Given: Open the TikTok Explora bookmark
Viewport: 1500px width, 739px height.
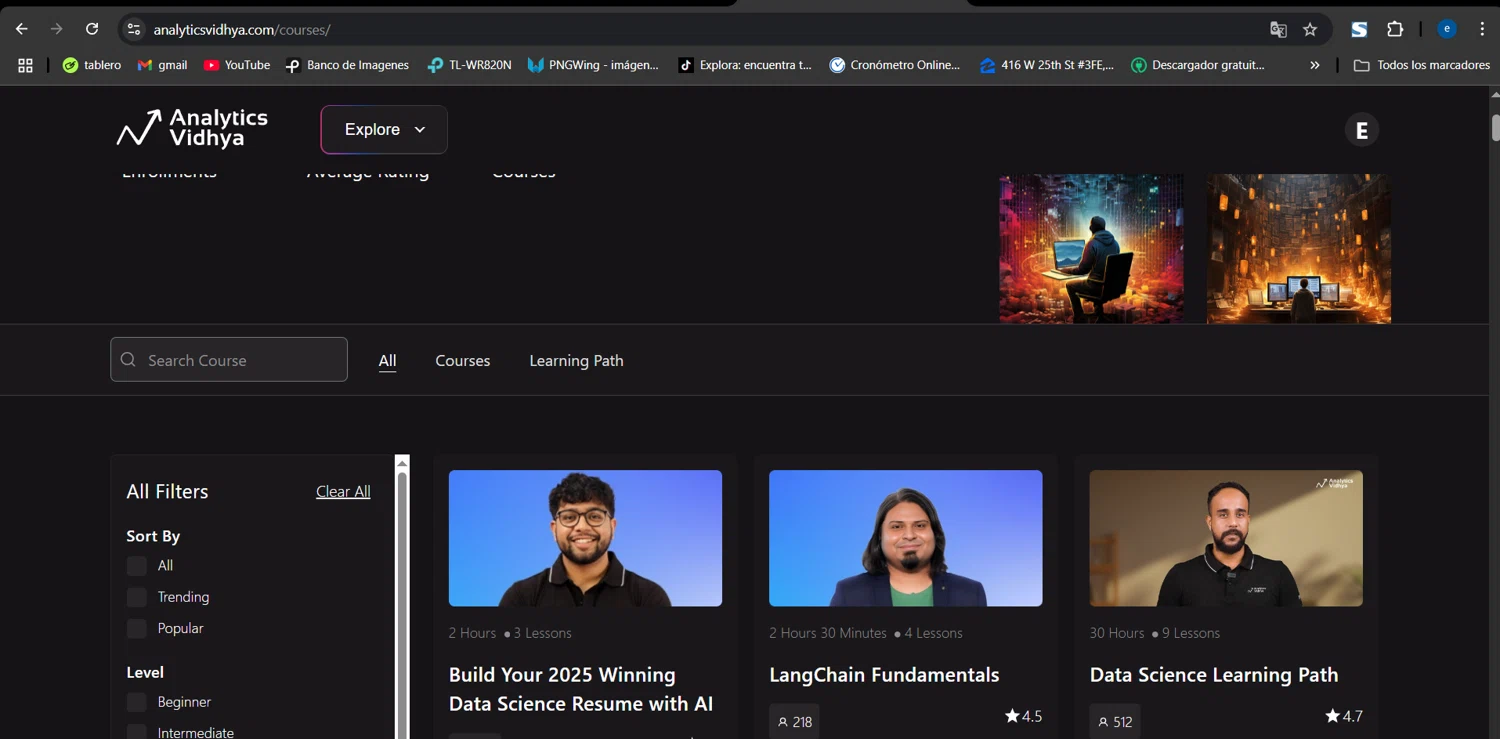Looking at the screenshot, I should [x=745, y=65].
